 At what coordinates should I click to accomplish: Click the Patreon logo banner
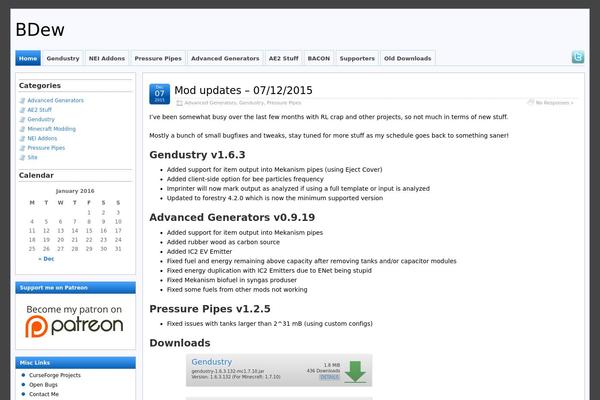(75, 321)
